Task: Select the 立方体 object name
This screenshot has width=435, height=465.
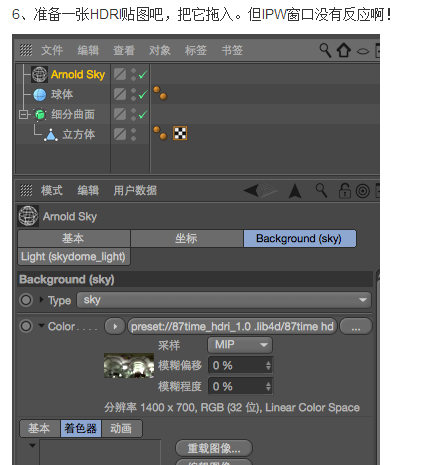Action: [x=79, y=134]
